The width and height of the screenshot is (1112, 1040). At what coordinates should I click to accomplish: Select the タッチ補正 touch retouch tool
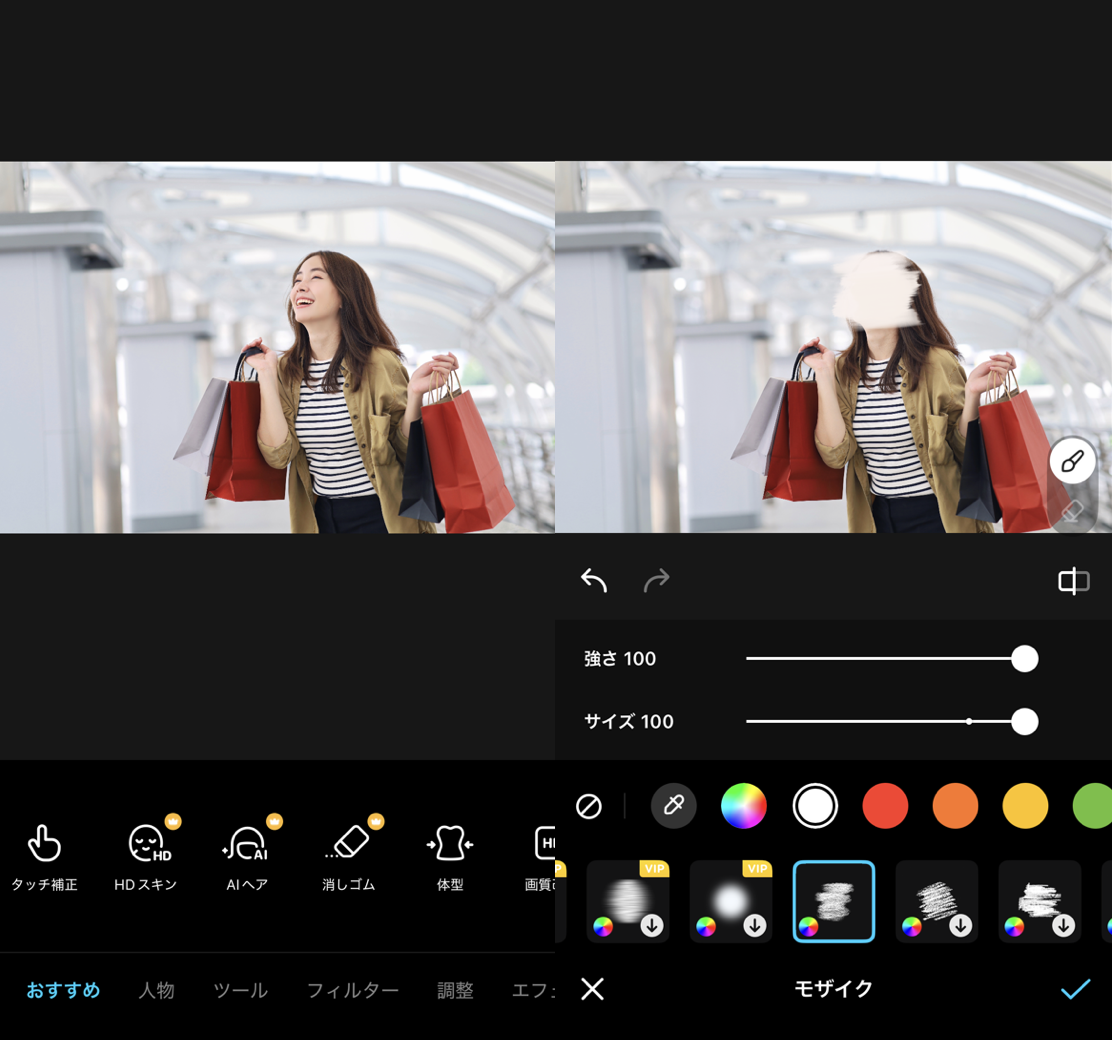[x=44, y=856]
